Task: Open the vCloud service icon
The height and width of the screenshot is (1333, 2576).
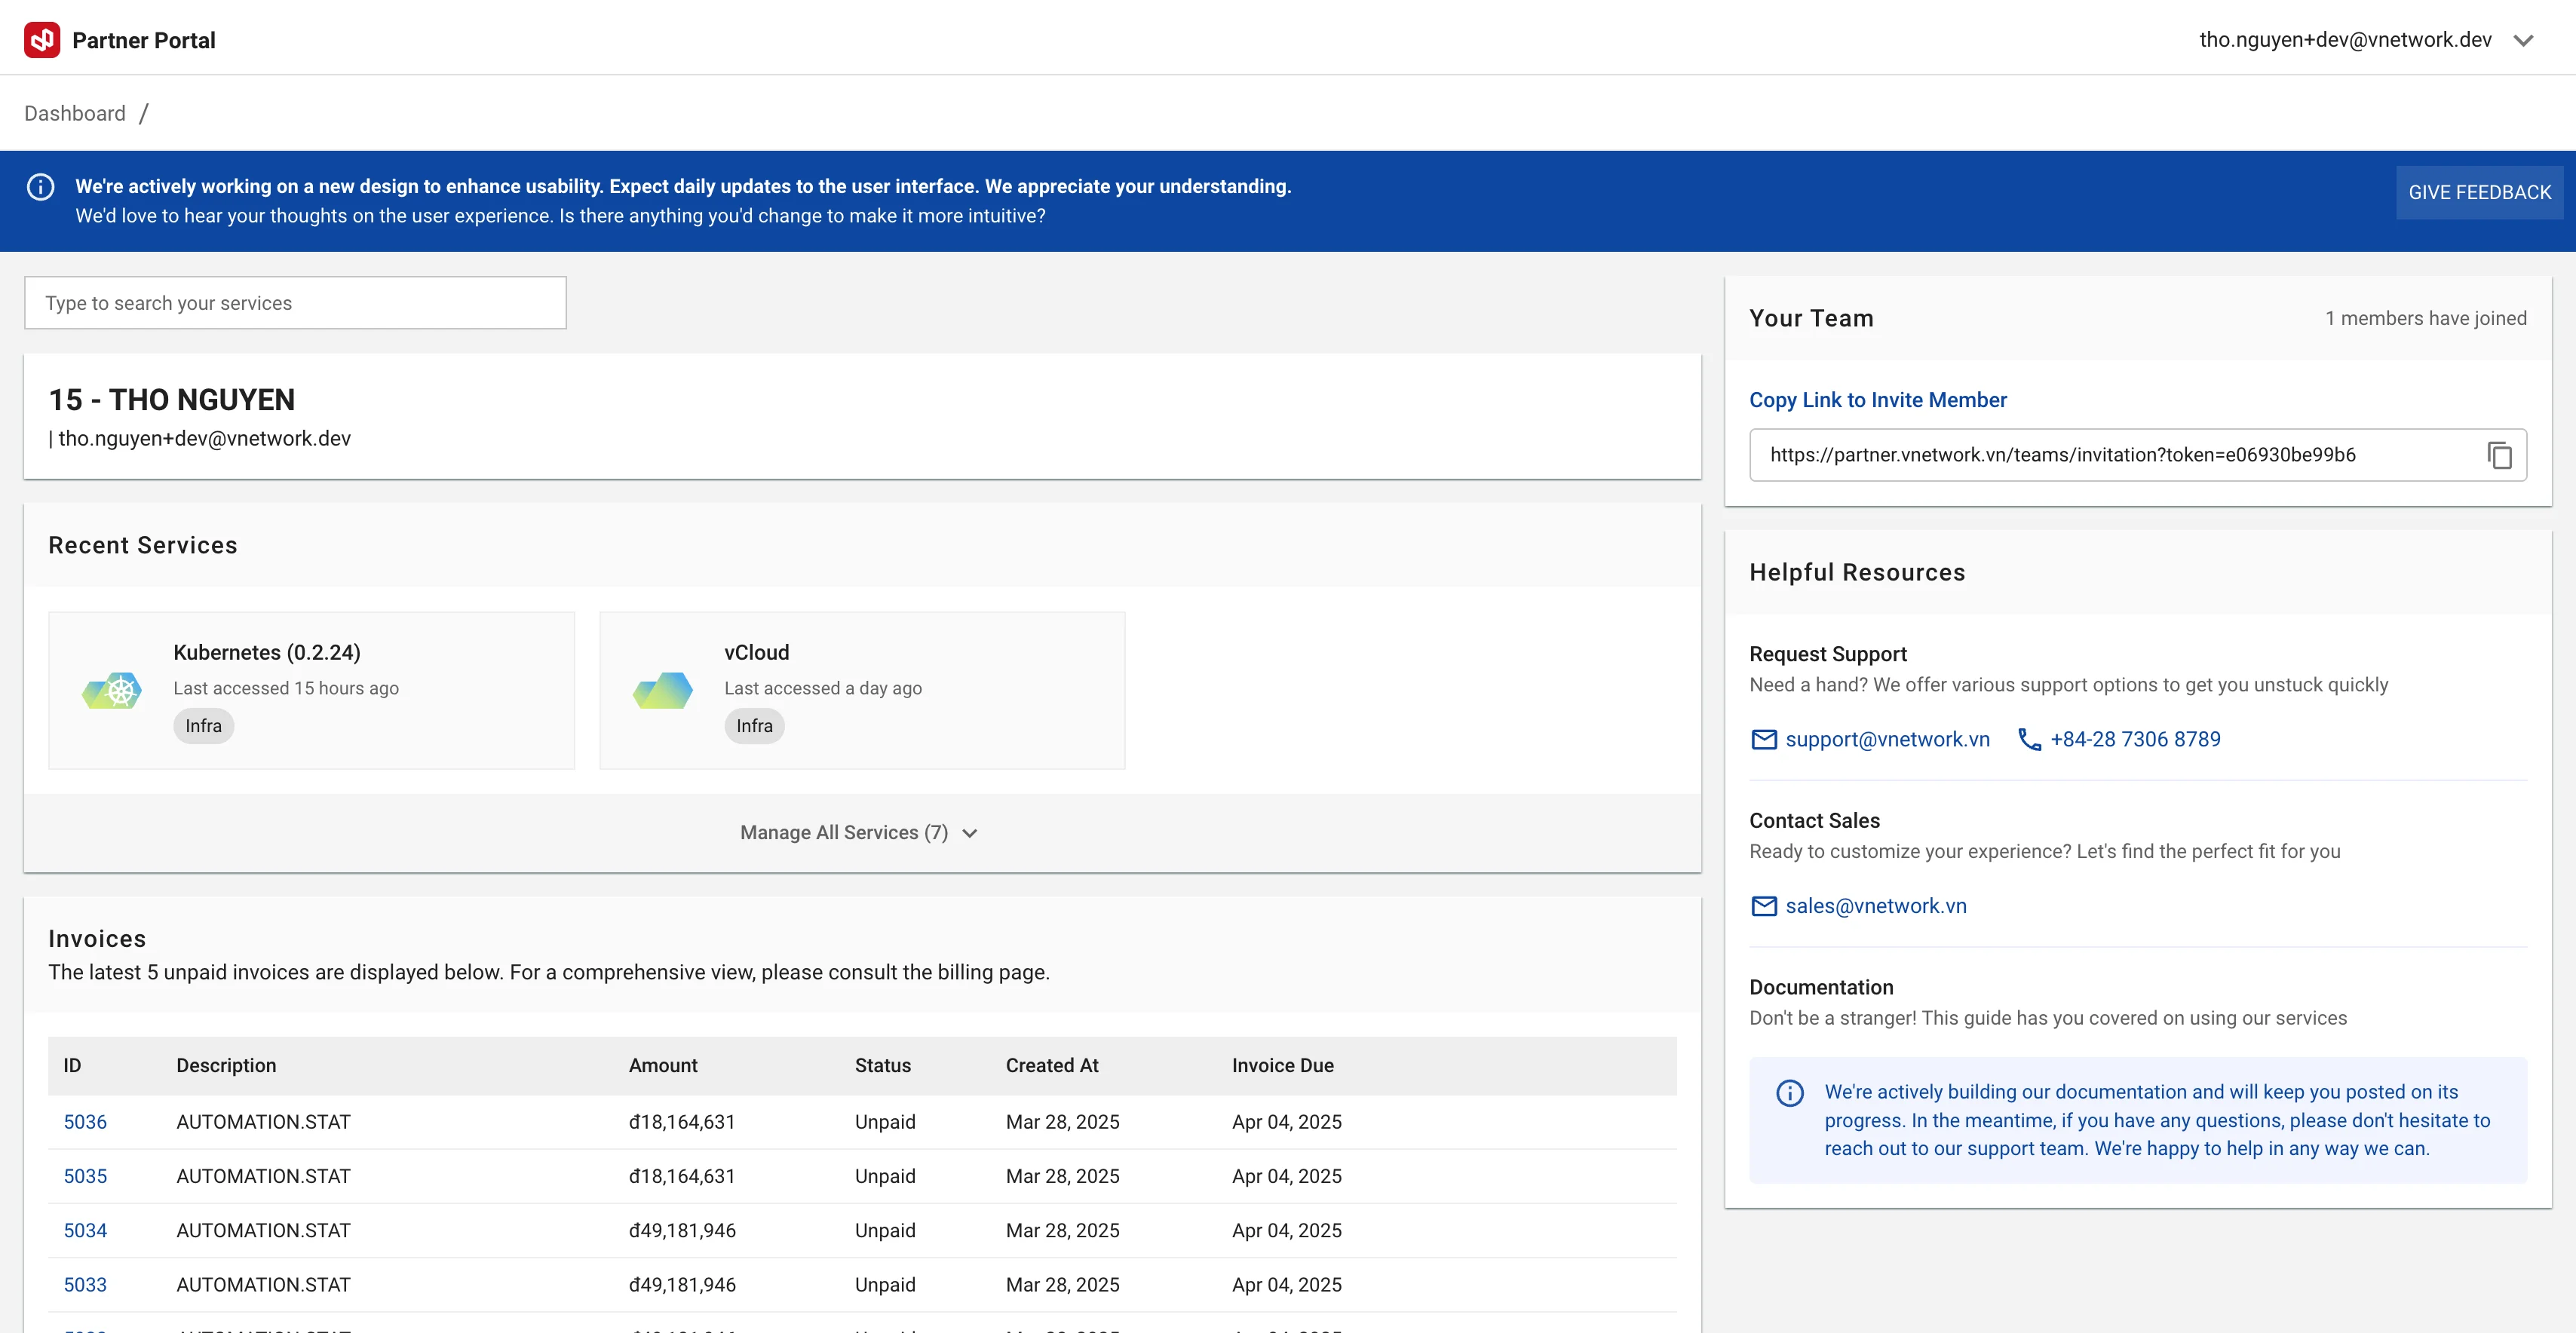Action: 663,690
